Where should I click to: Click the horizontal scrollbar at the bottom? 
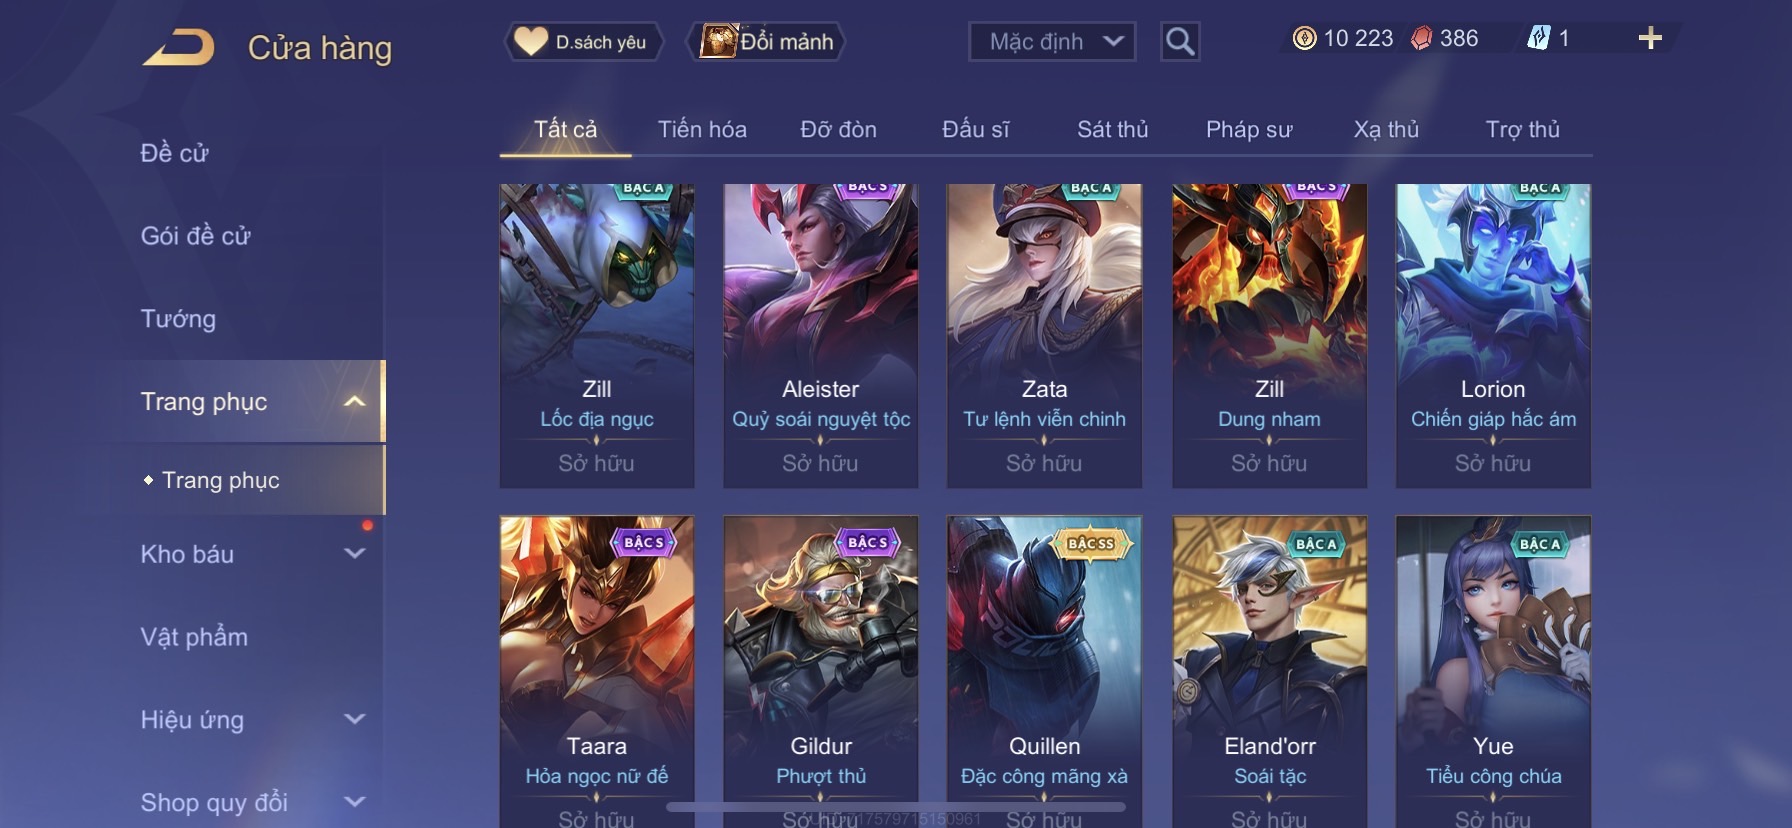pos(896,807)
